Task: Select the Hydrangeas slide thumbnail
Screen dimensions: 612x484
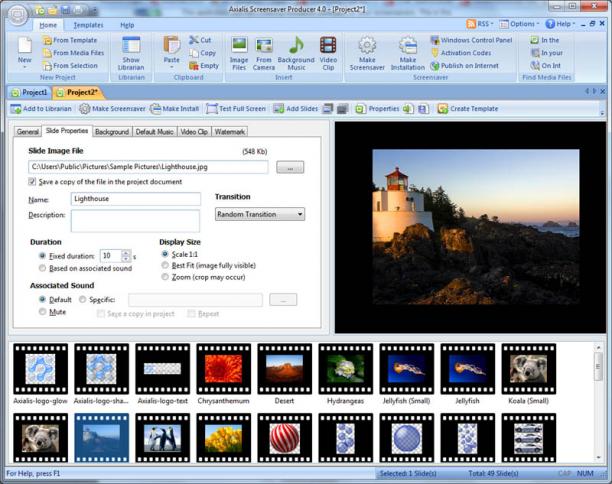Action: pyautogui.click(x=345, y=369)
